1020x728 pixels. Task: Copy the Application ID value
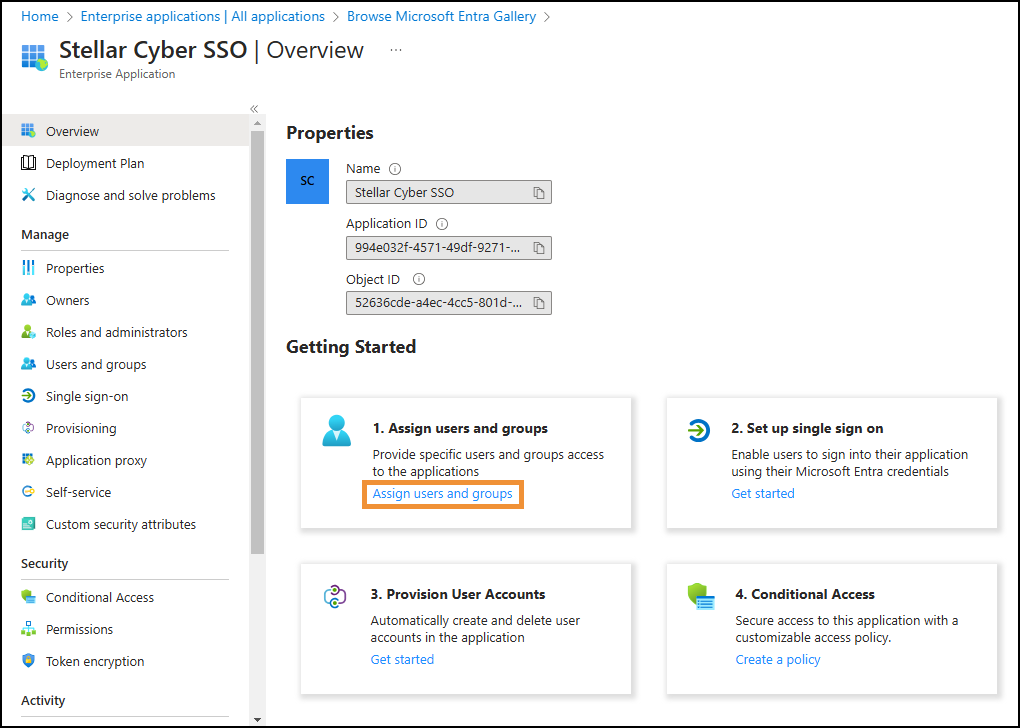tap(538, 248)
